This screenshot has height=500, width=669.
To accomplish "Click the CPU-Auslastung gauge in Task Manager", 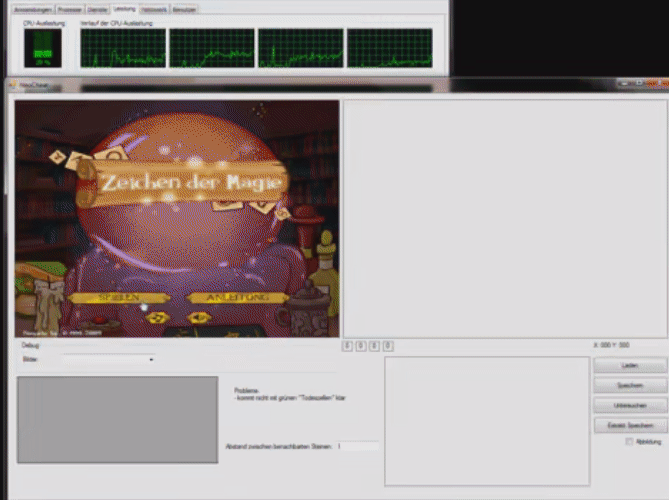I will pos(42,47).
